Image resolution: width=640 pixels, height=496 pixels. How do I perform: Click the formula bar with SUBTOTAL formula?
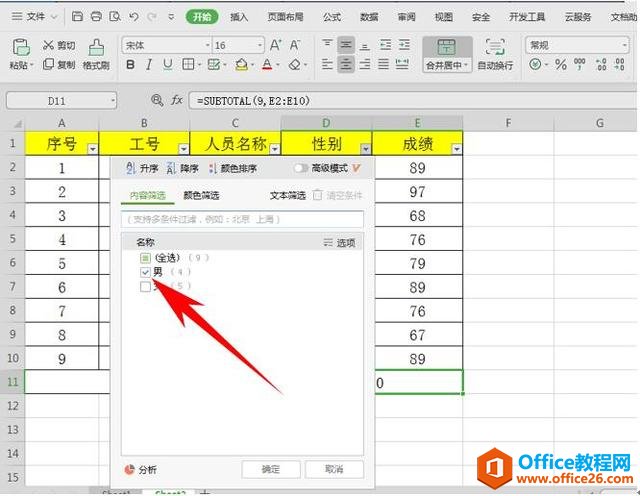point(412,100)
